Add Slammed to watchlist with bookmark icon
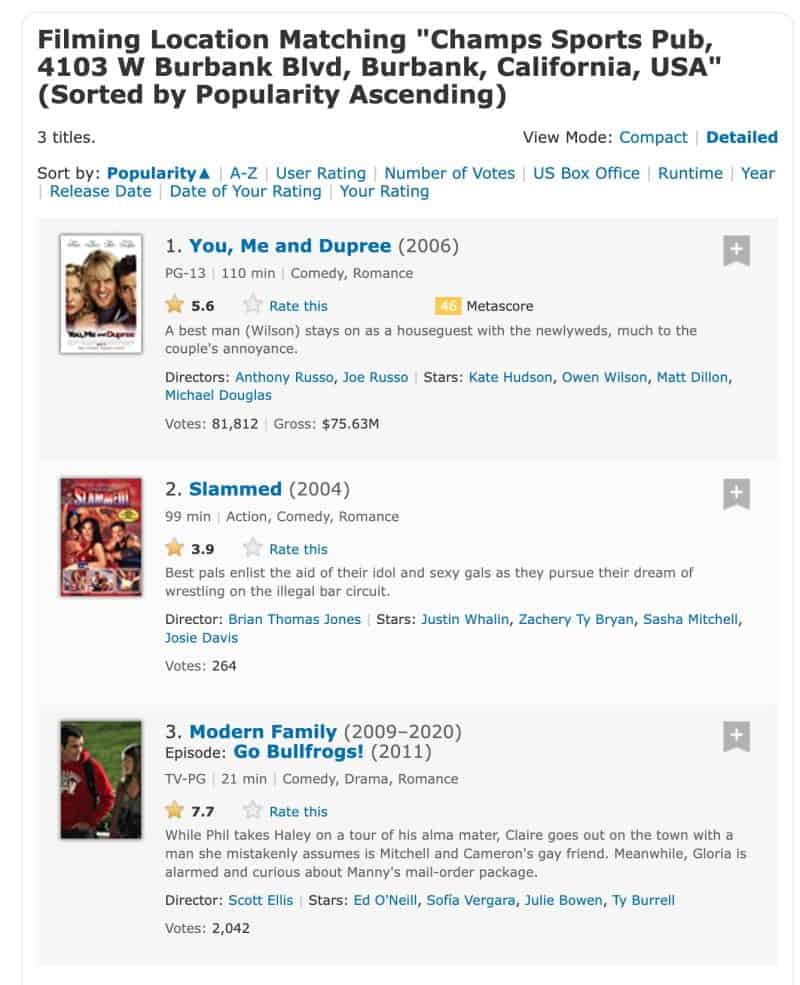The height and width of the screenshot is (985, 800). point(736,494)
